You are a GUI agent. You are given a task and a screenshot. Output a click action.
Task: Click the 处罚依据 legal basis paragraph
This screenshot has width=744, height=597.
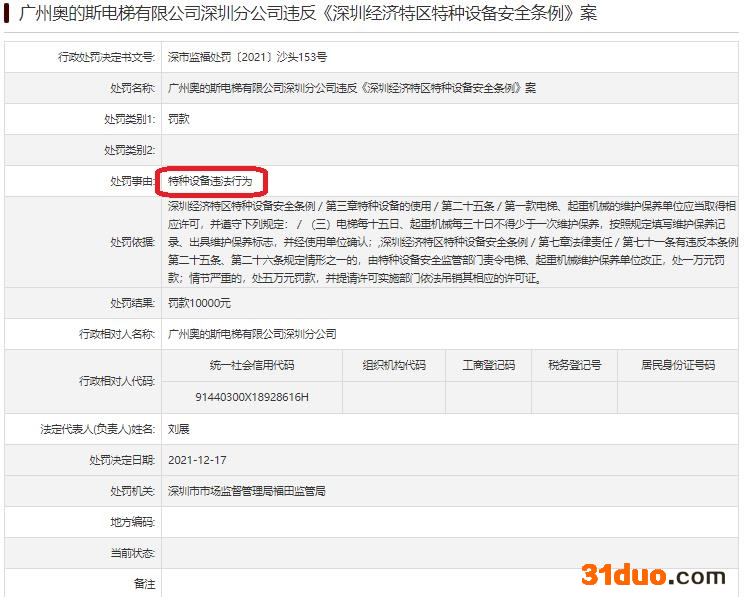(x=452, y=242)
